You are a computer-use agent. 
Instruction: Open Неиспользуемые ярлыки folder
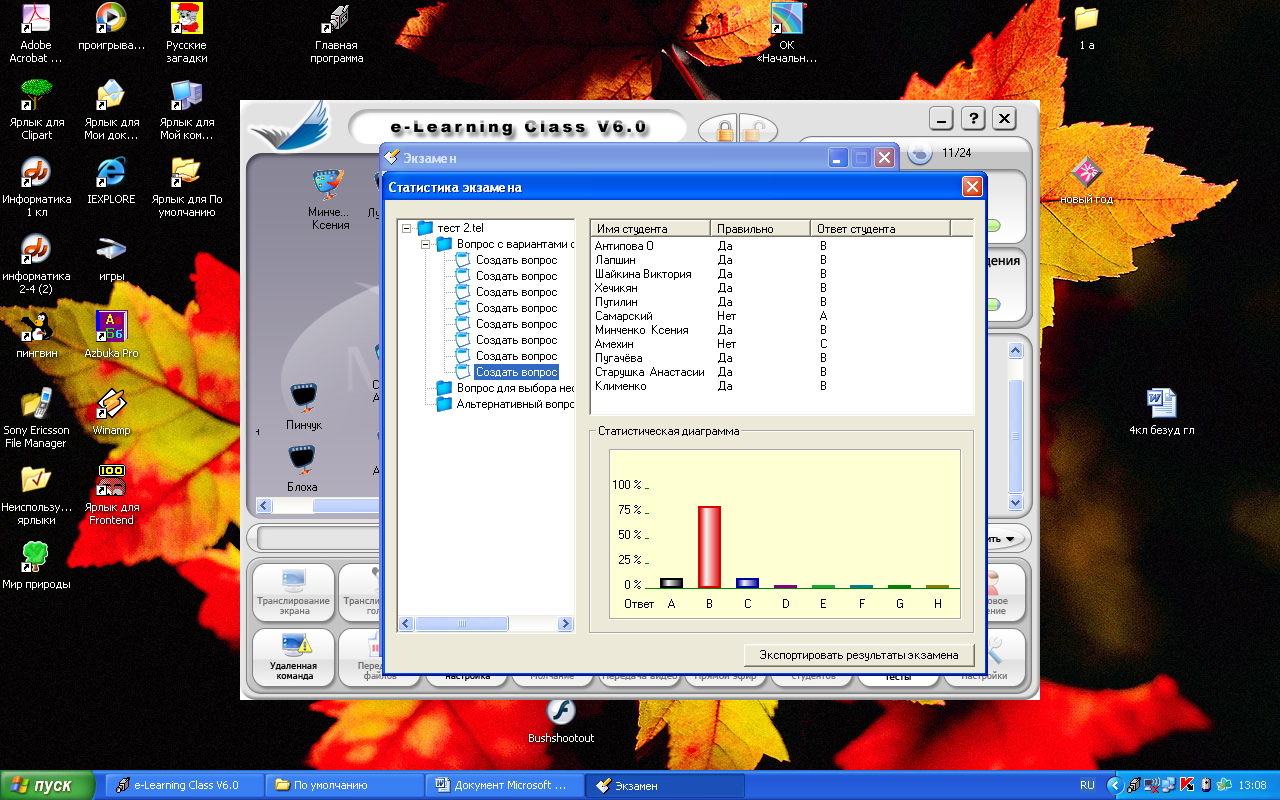(36, 495)
